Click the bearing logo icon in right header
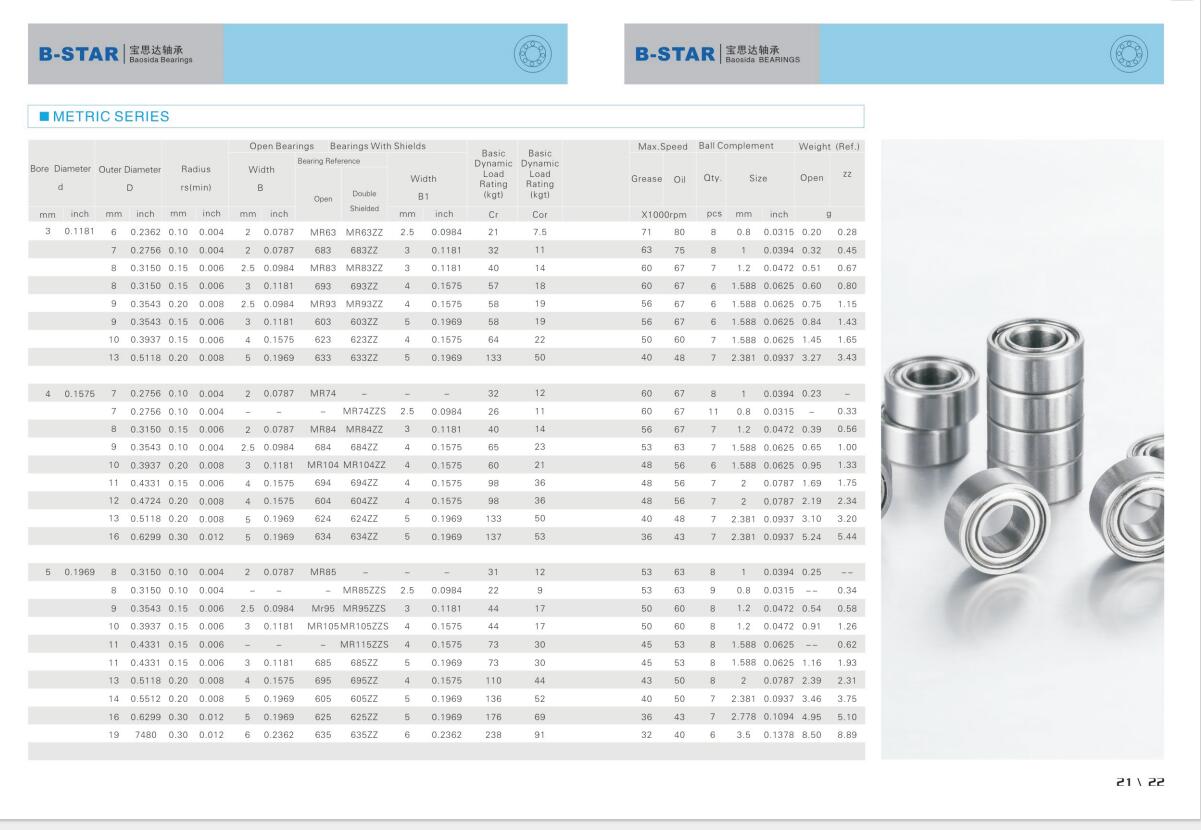The image size is (1201, 830). point(1129,53)
